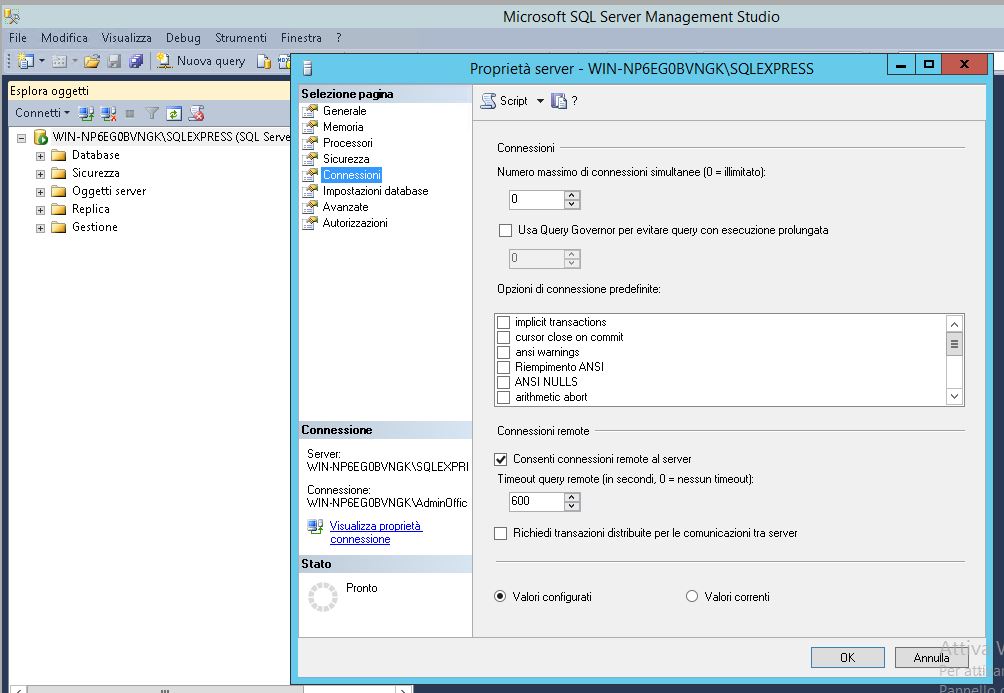Check the ANSI NULLS option
The width and height of the screenshot is (1004, 693).
point(504,382)
